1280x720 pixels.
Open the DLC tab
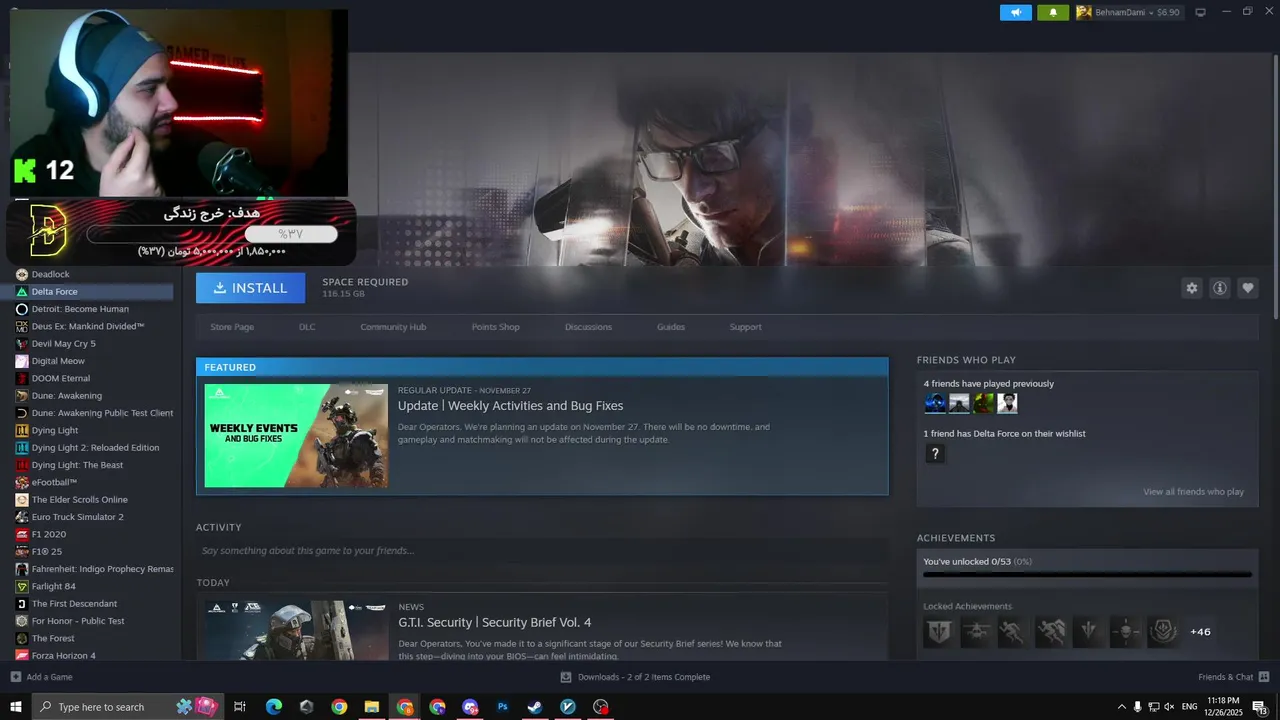click(x=307, y=327)
